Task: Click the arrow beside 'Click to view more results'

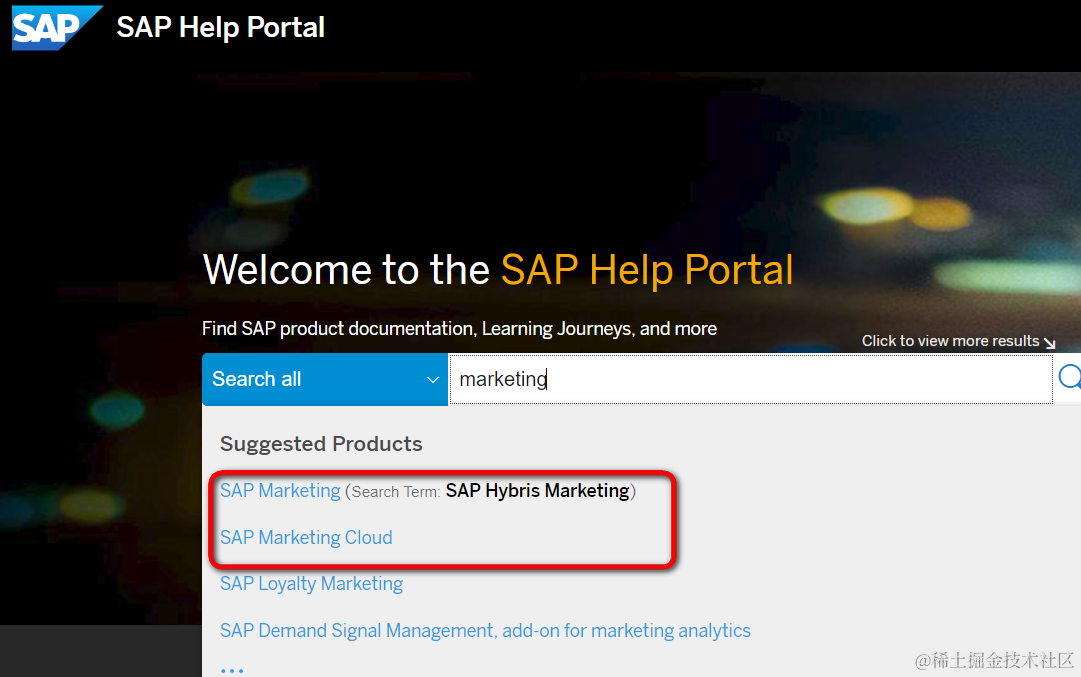Action: [x=1049, y=342]
